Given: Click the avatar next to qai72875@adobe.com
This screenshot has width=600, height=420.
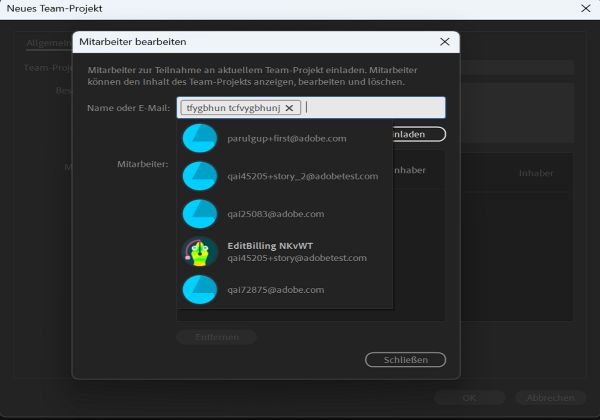Looking at the screenshot, I should 200,290.
